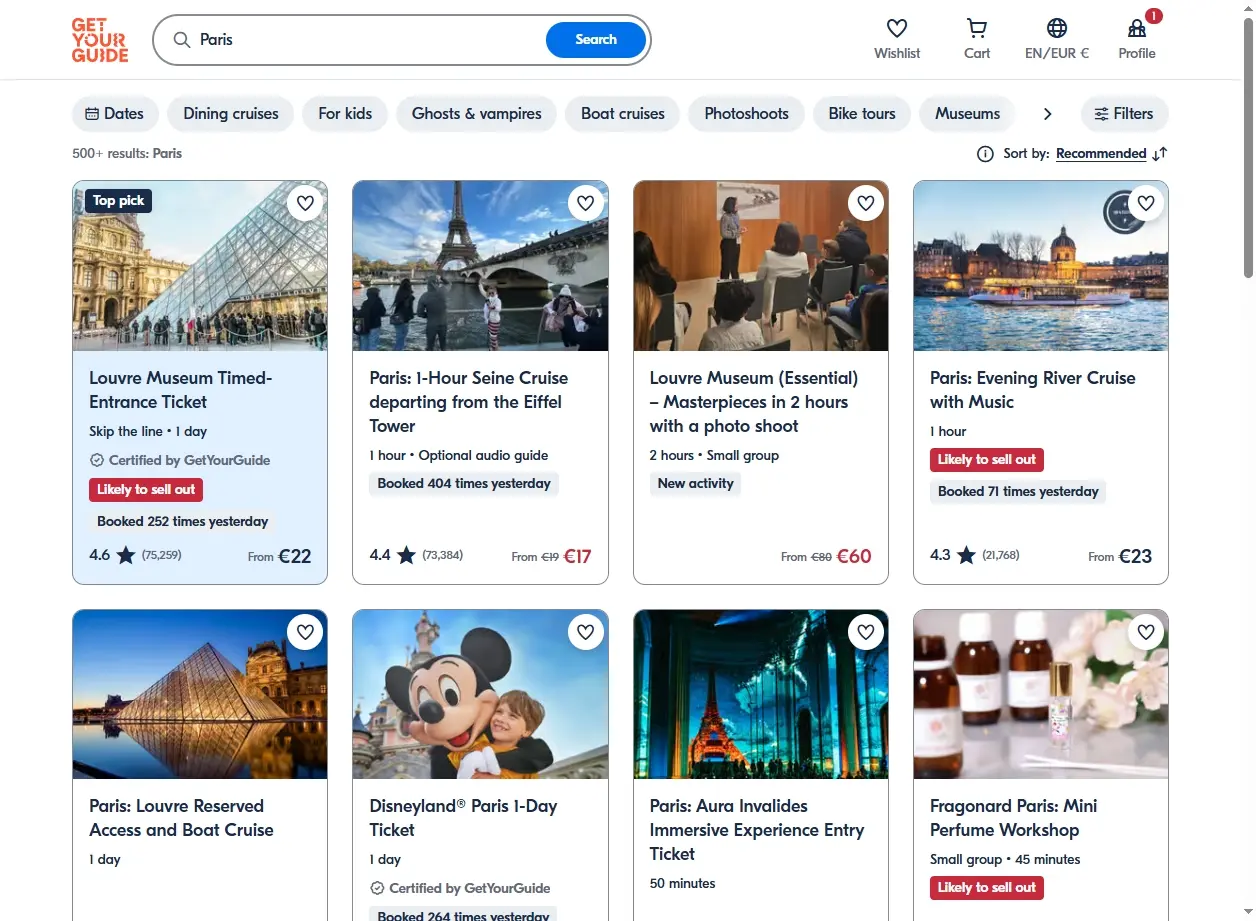The width and height of the screenshot is (1256, 921).
Task: Open Fragonard Paris: Mini Perfume Workshop title
Action: tap(1014, 818)
